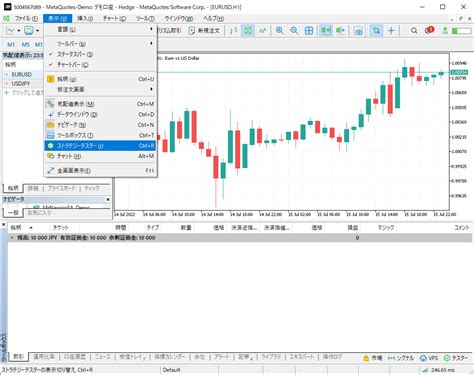This screenshot has height=375, width=474.
Task: Click the crosshair cursor tool
Action: (391, 31)
